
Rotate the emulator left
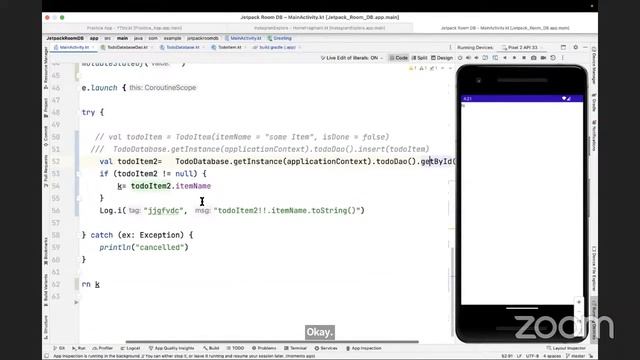pos(485,58)
